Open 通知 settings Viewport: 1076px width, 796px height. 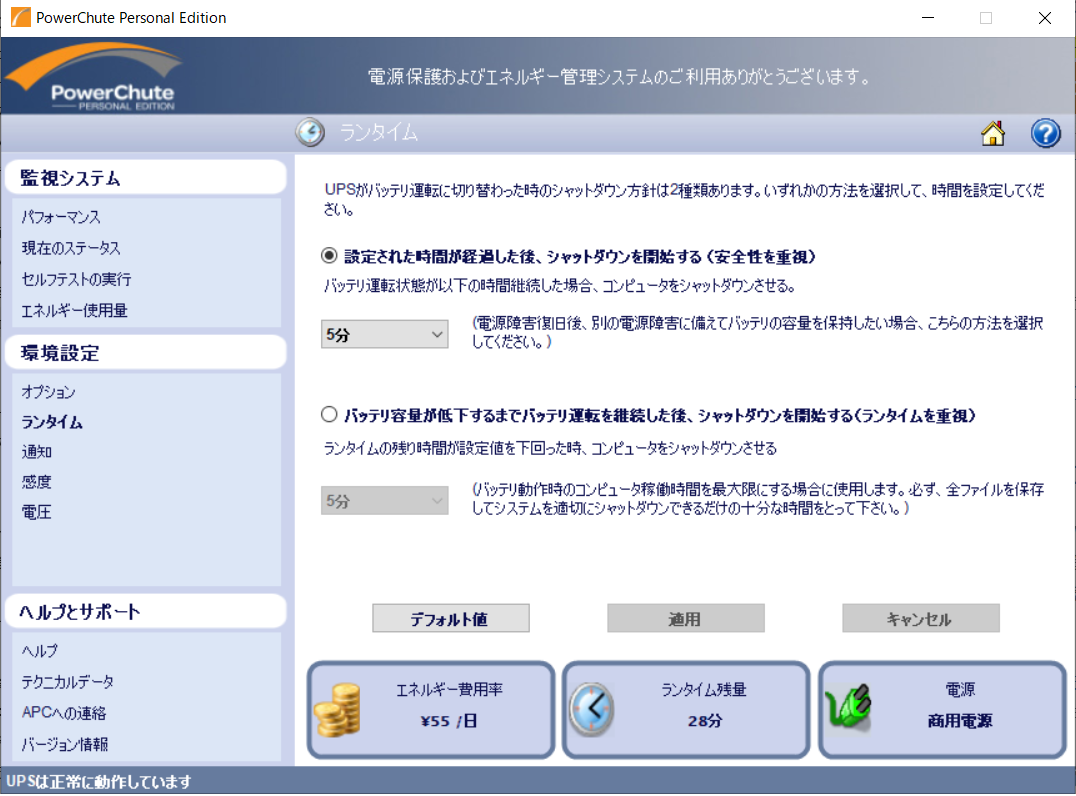[36, 452]
